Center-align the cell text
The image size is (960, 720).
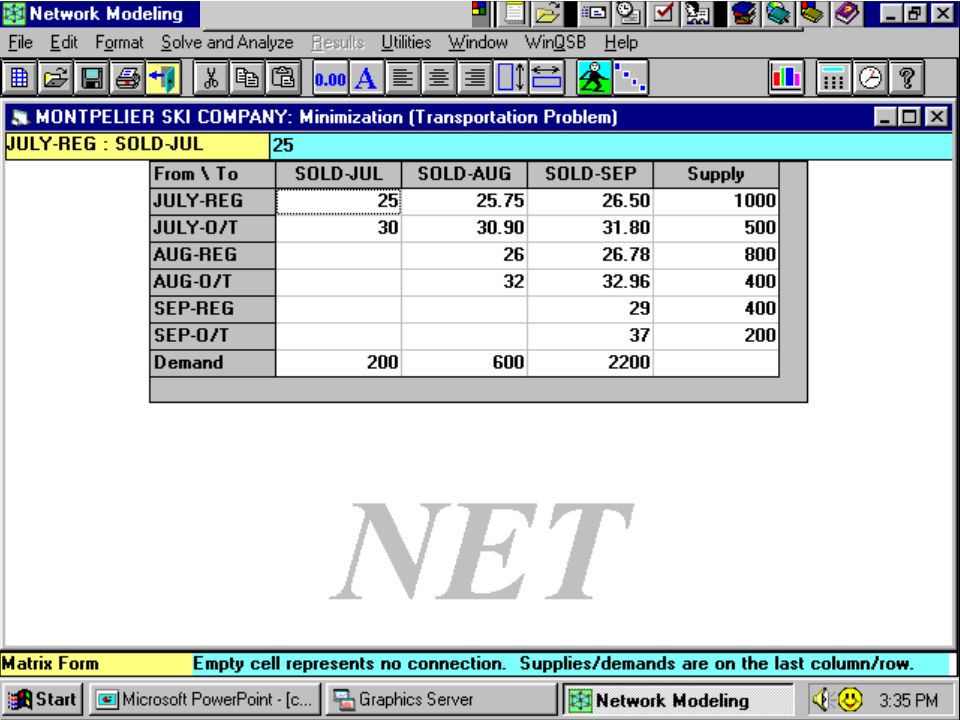[x=438, y=78]
